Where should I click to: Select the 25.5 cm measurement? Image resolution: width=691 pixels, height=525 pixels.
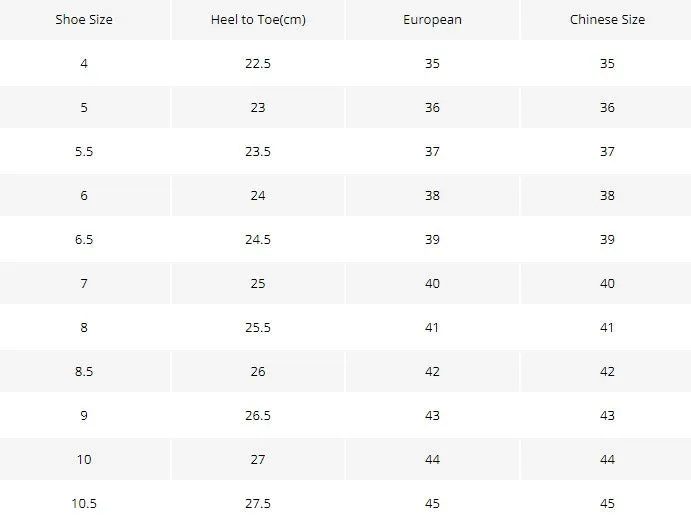(258, 327)
